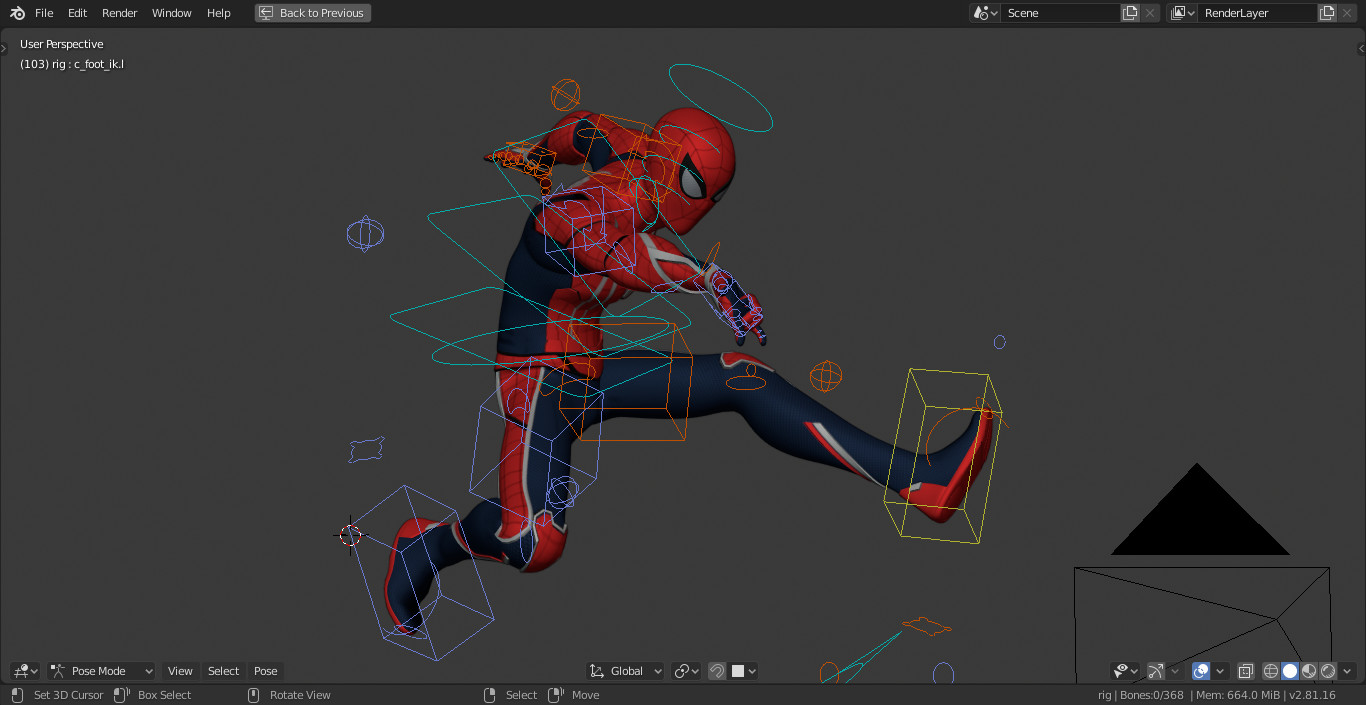The width and height of the screenshot is (1366, 705).
Task: Click the snap target color swatch
Action: [x=737, y=671]
